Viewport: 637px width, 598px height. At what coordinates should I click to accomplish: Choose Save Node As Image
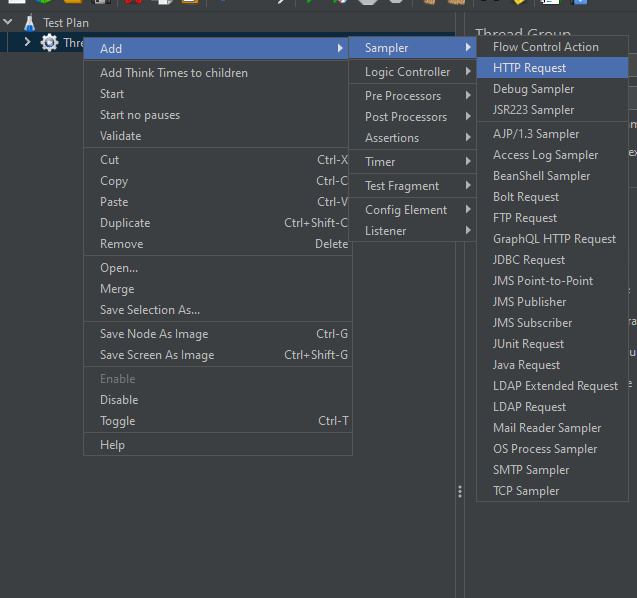coord(218,334)
